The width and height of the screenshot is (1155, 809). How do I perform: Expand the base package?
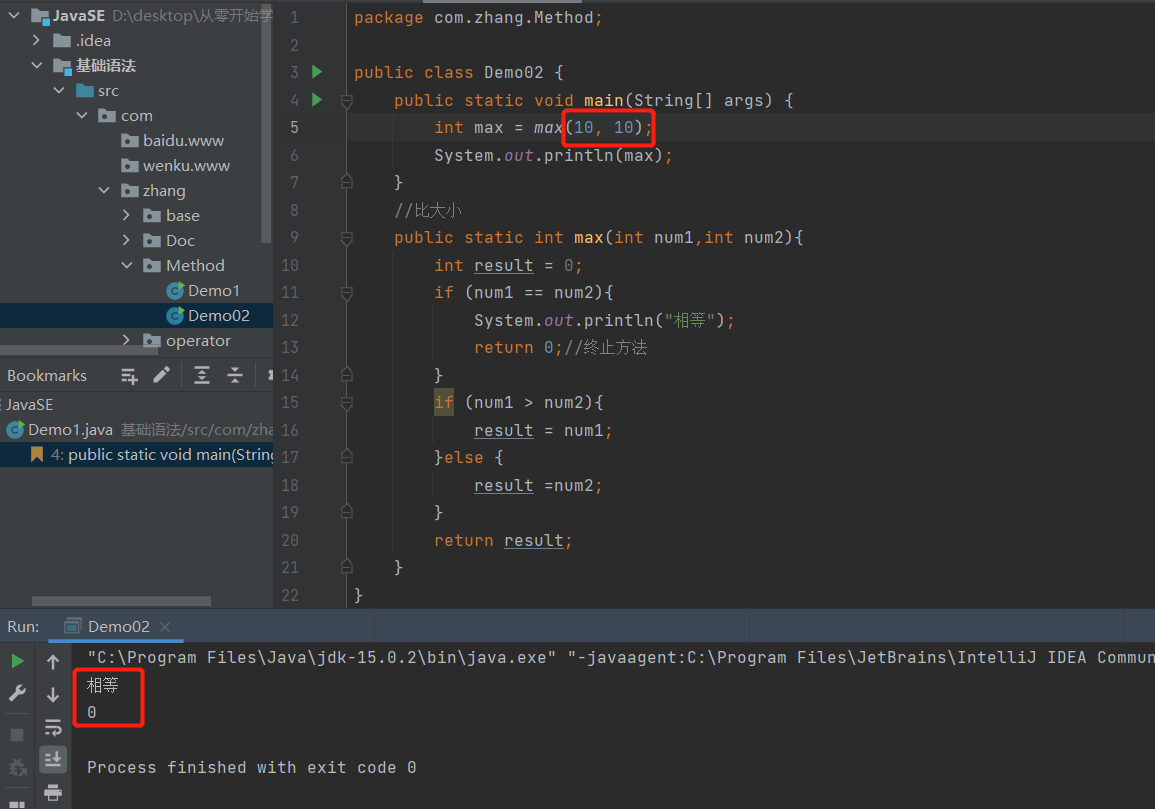127,215
